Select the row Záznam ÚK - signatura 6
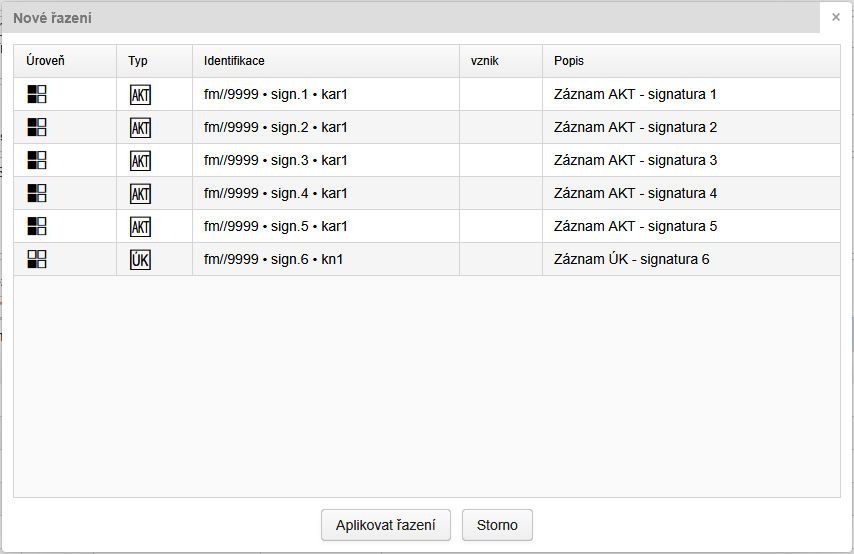Viewport: 854px width, 554px height. [631, 260]
